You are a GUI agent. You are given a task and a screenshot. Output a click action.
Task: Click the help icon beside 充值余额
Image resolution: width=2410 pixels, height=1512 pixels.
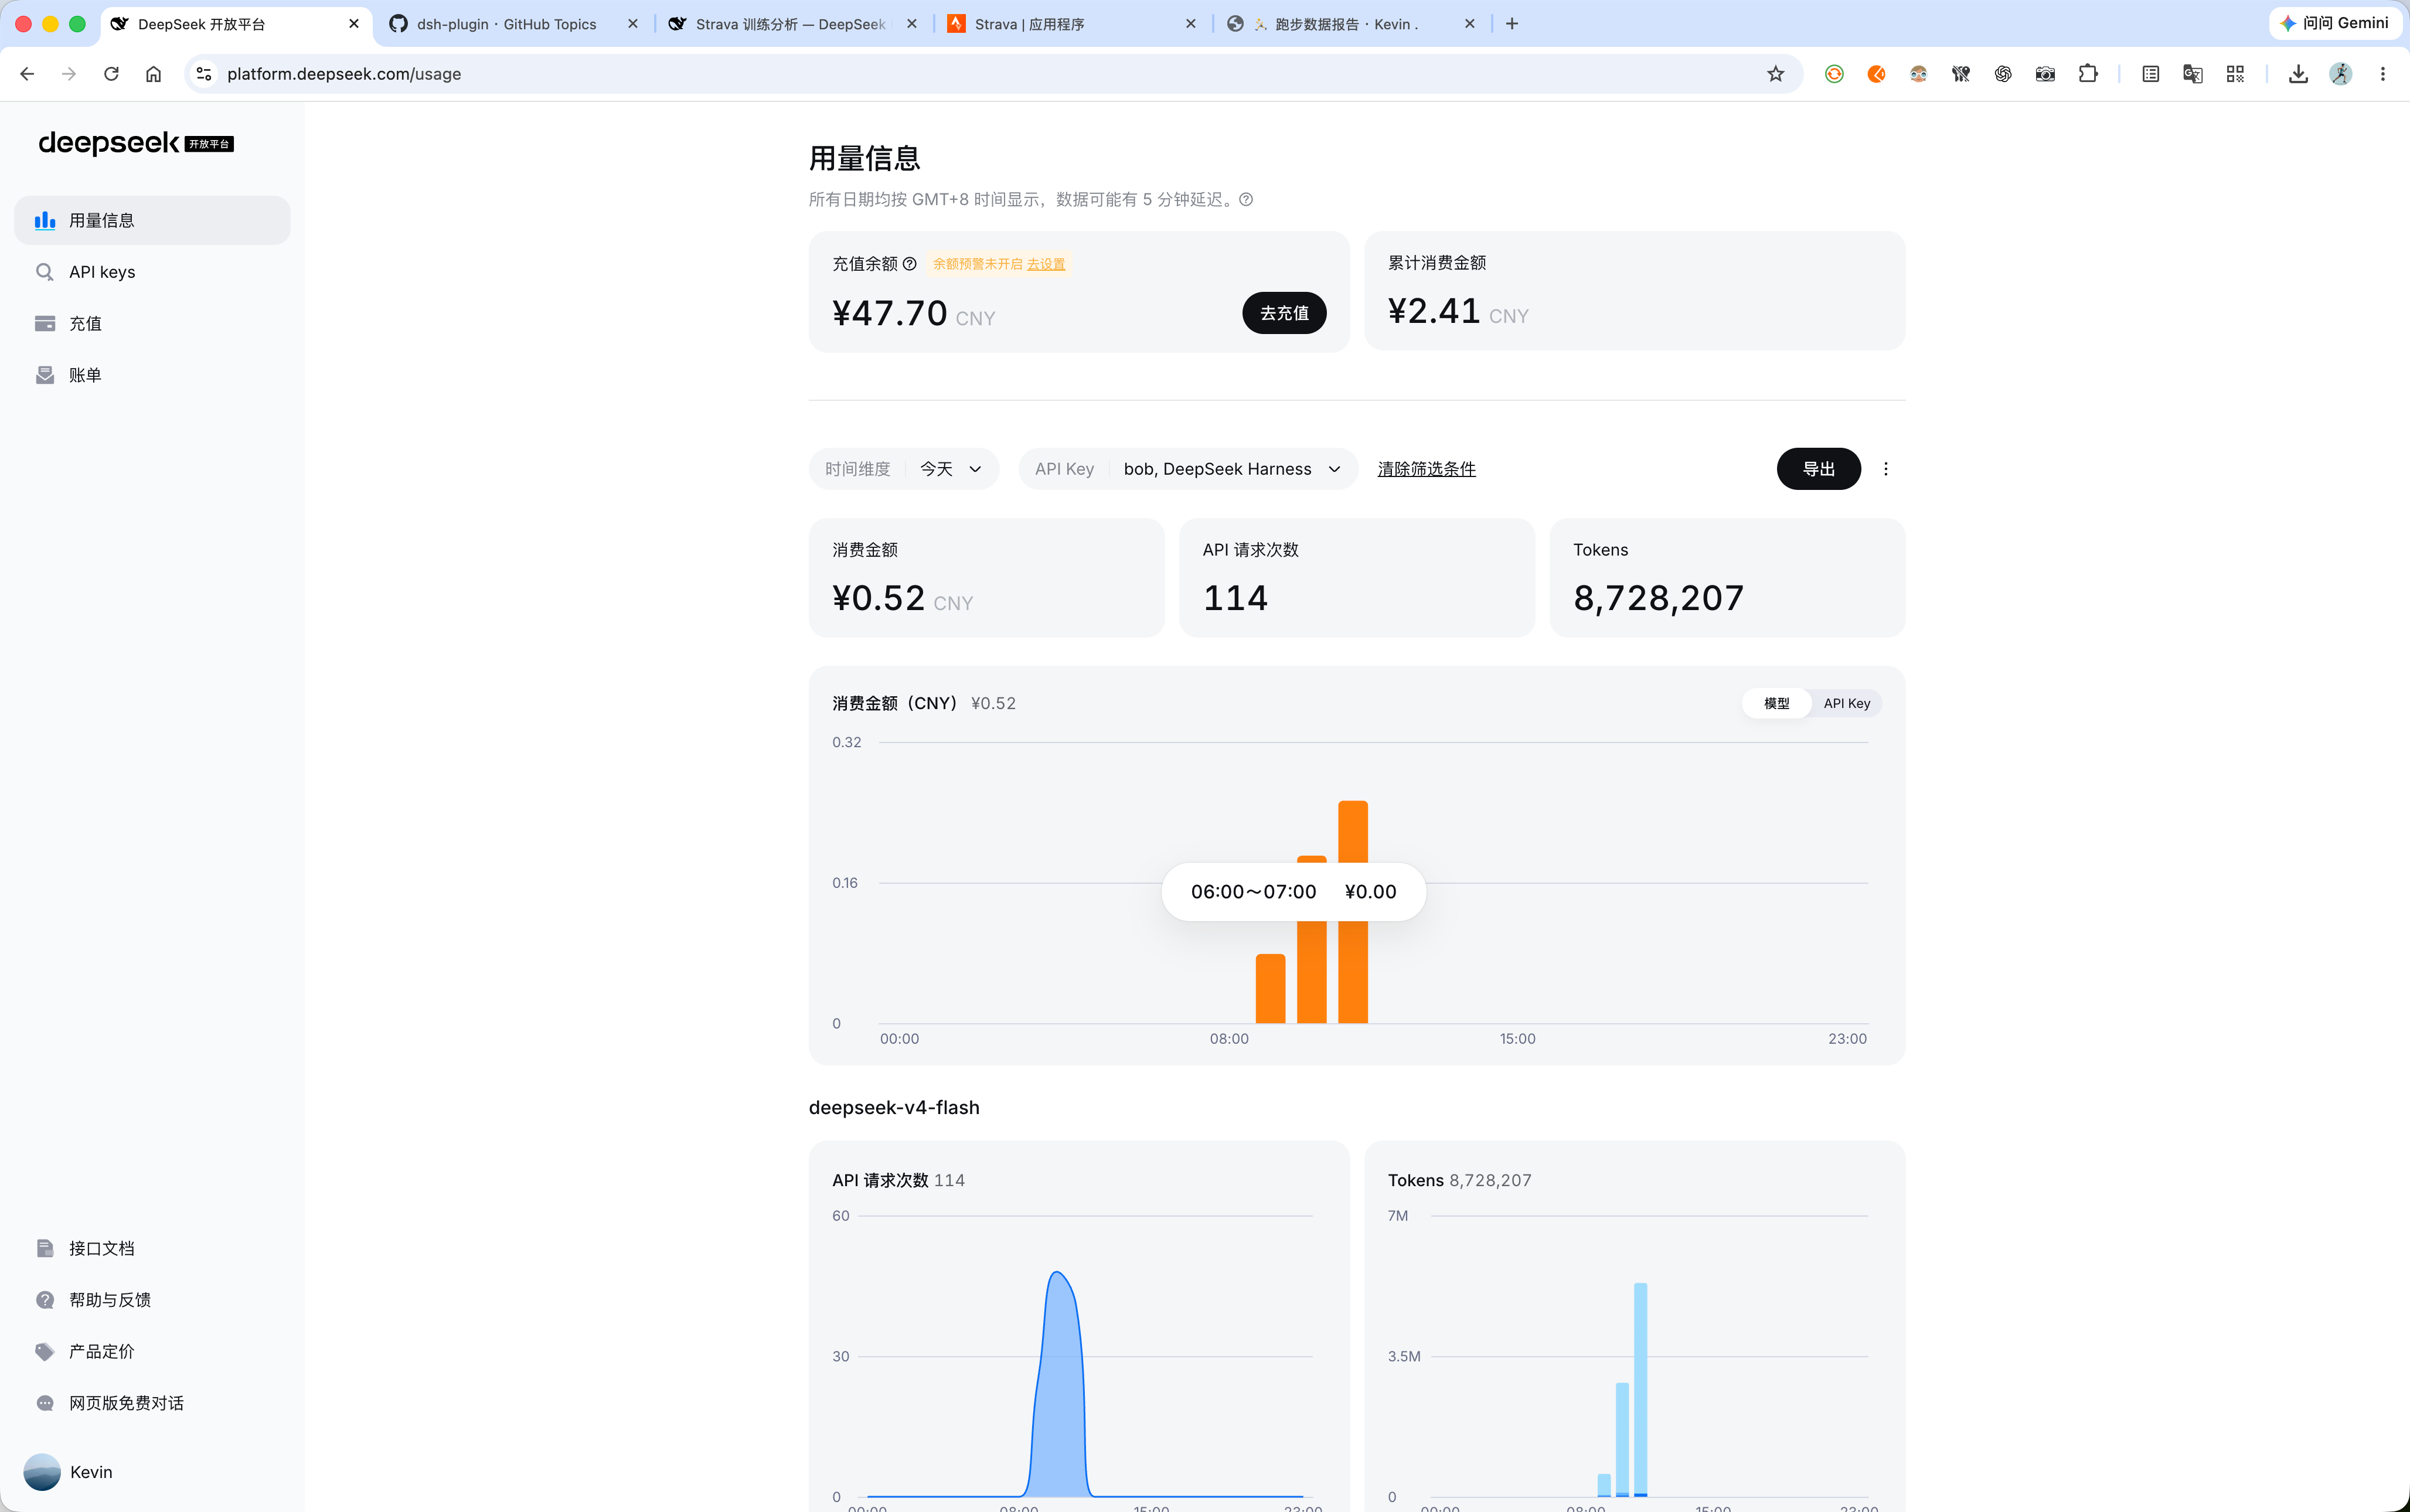coord(910,264)
